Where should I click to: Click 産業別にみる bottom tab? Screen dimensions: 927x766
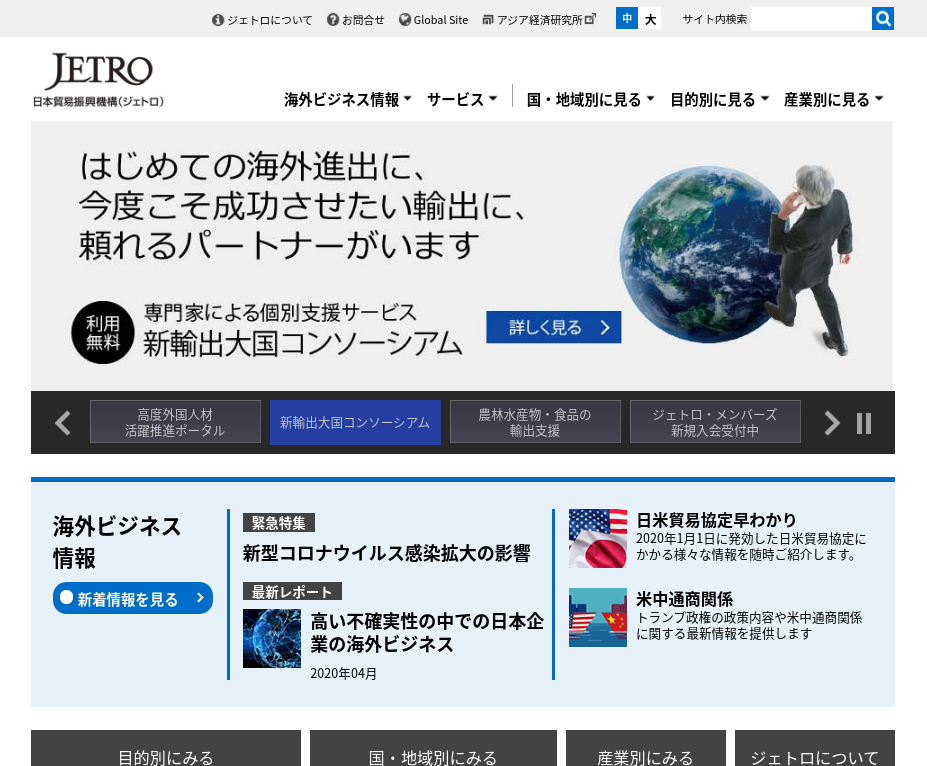click(646, 748)
